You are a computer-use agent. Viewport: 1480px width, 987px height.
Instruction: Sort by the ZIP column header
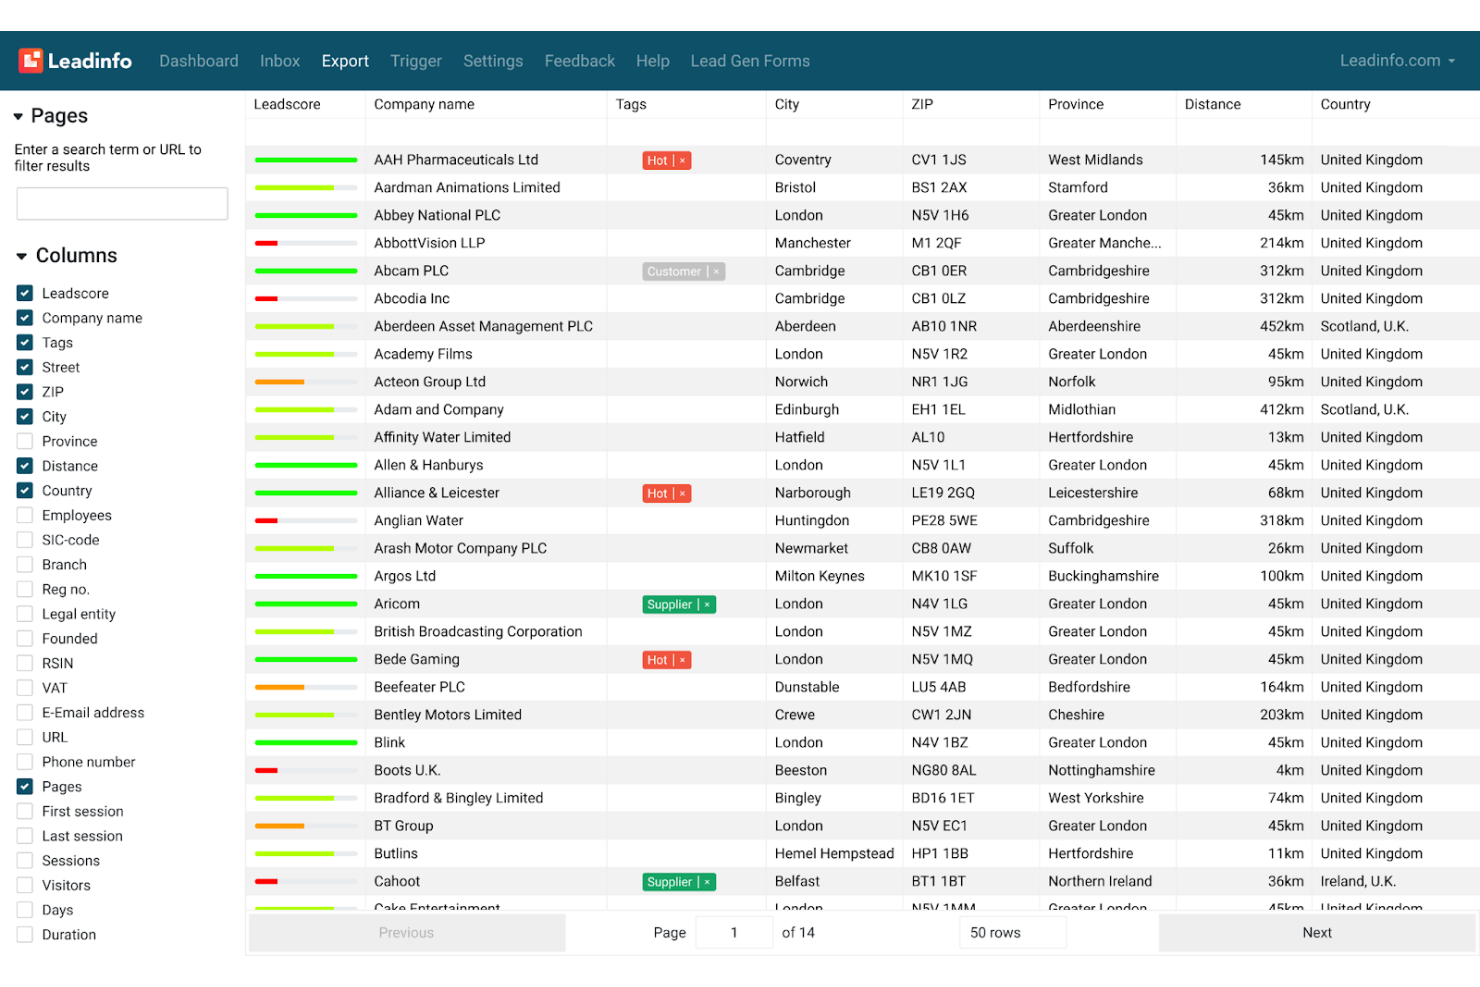point(922,104)
